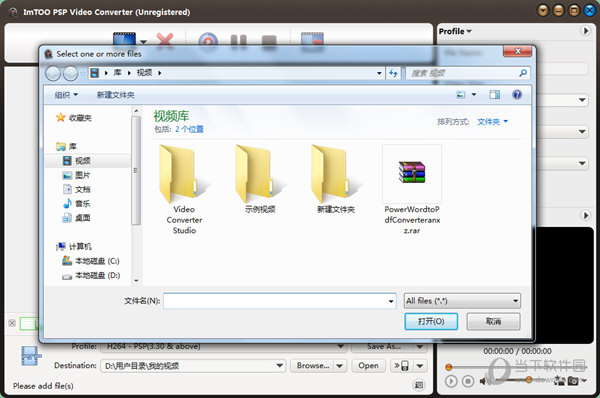
Task: Click the PSP profile icon beside Destination
Action: click(31, 356)
